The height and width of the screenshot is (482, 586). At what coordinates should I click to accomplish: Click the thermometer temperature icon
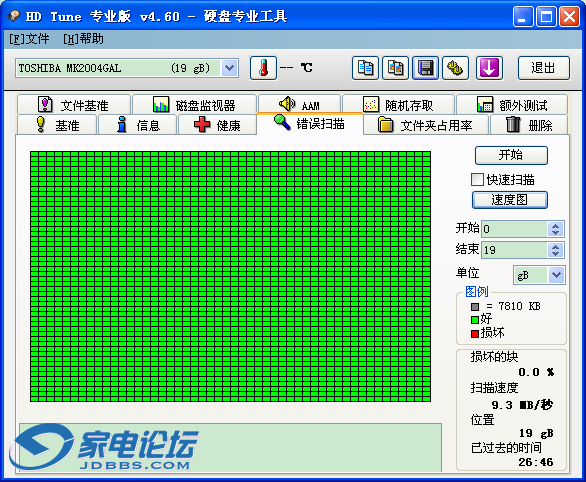[x=263, y=68]
